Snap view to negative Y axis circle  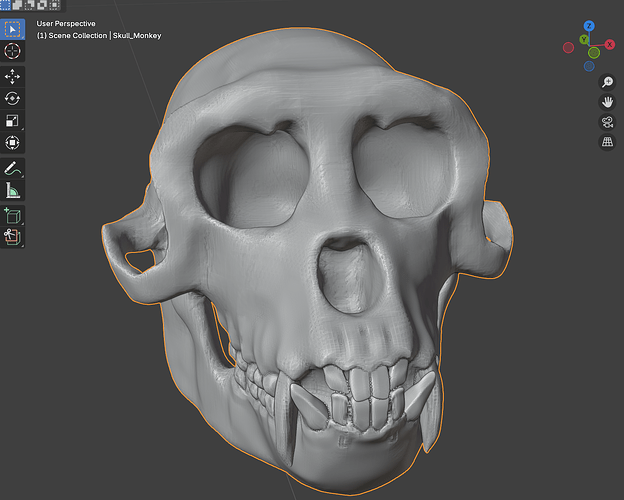(594, 53)
